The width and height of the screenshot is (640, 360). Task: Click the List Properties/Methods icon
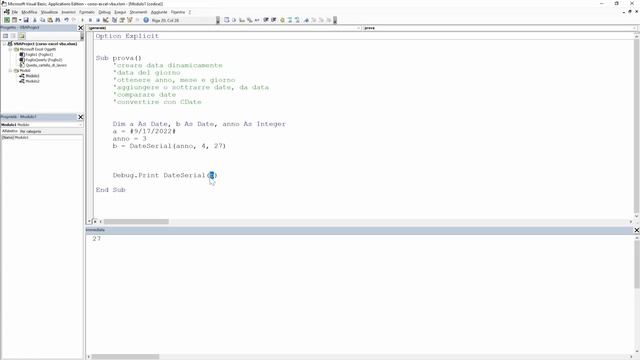[x=227, y=20]
